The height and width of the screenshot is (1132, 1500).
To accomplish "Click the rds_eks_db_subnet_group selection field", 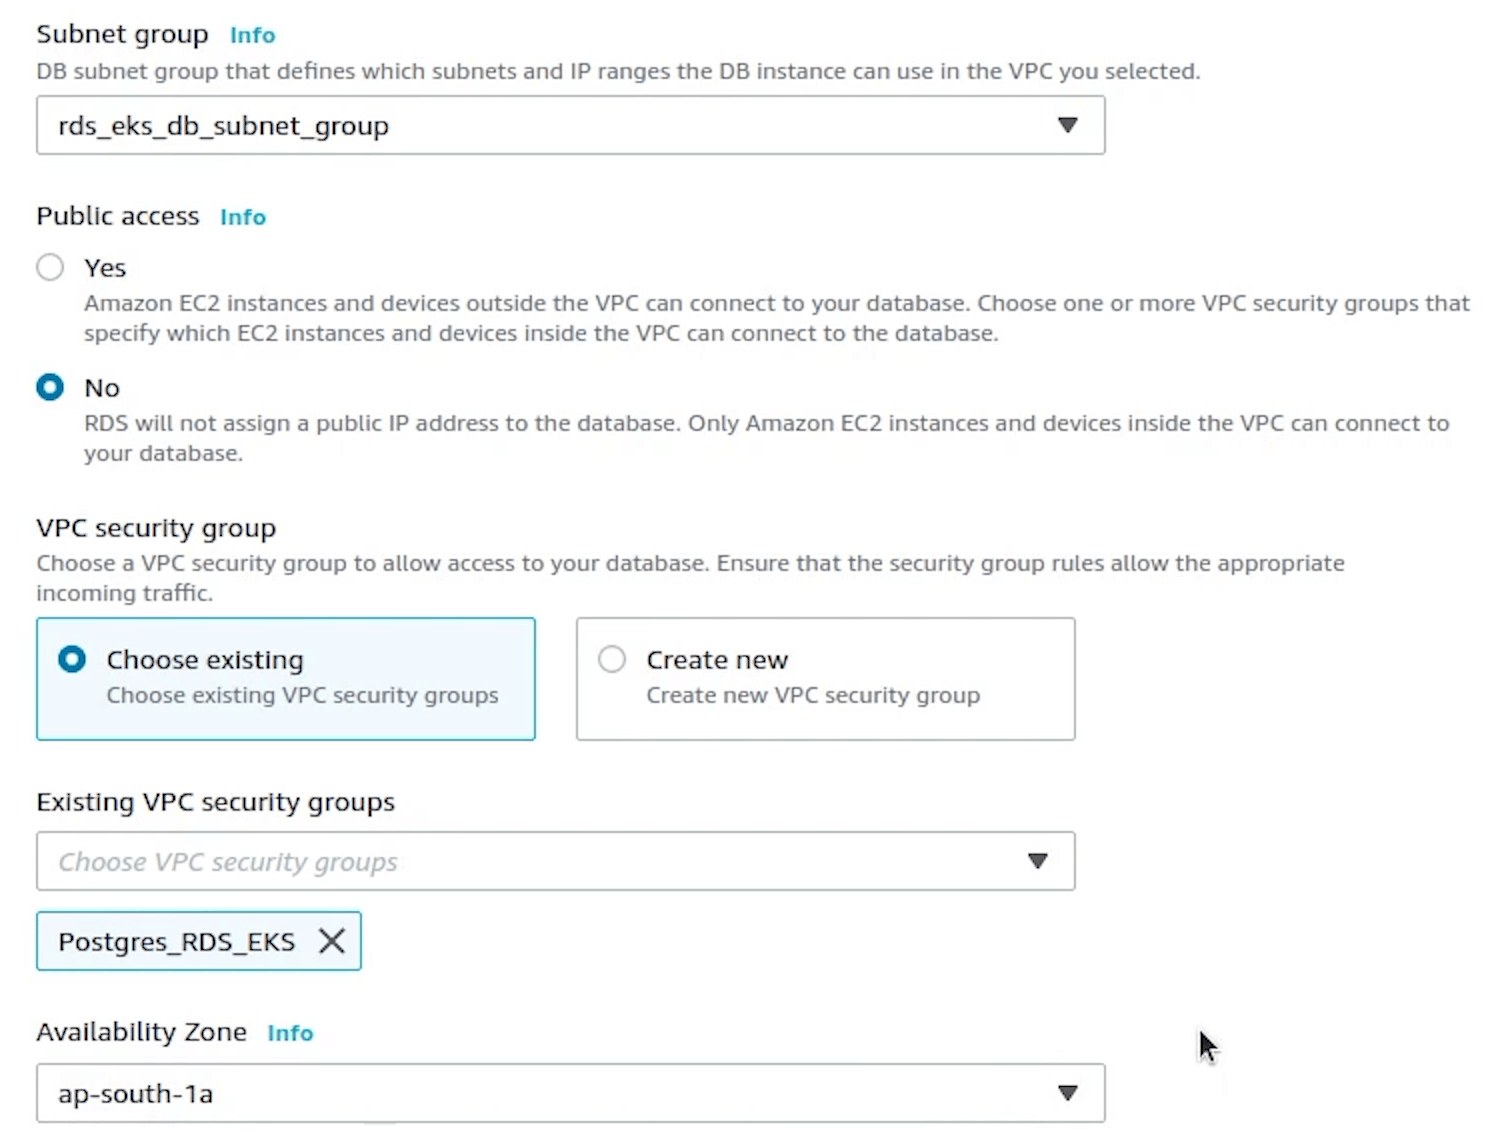I will 500,125.
